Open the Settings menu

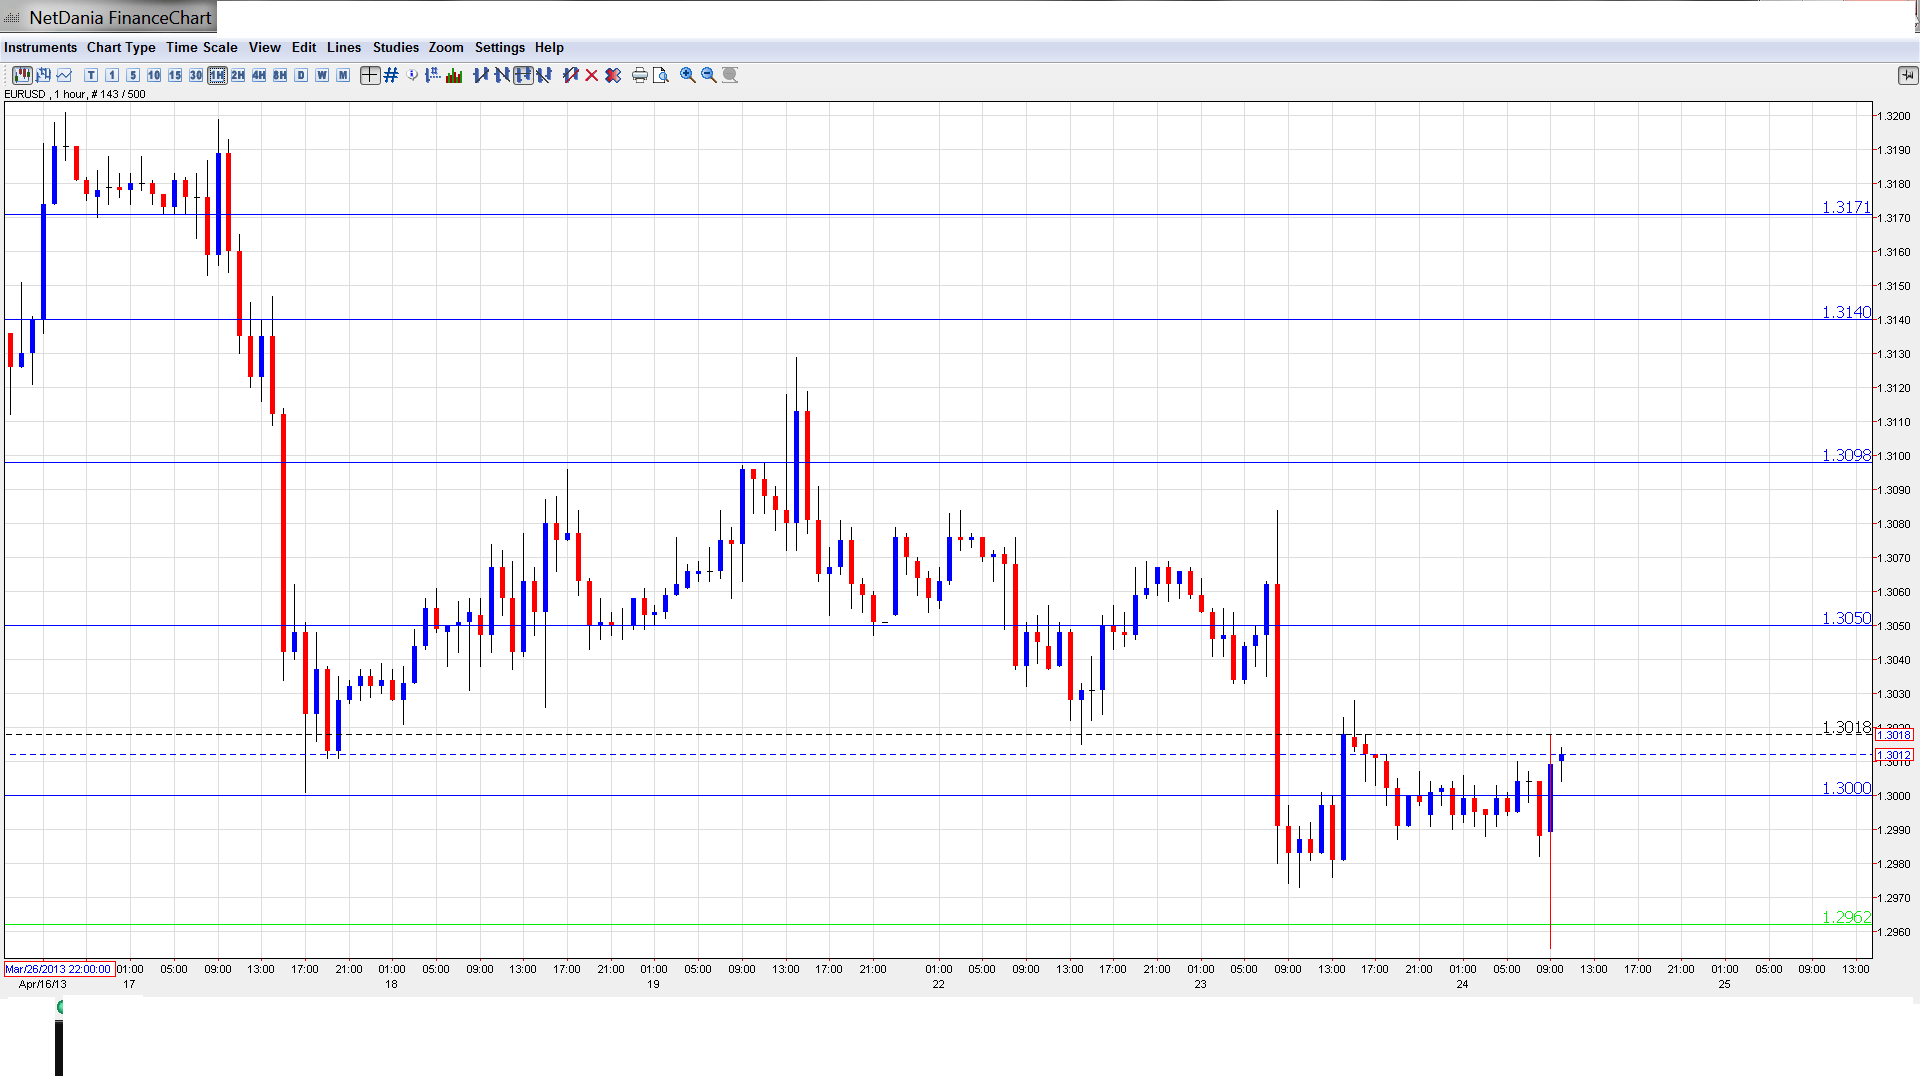pos(499,47)
